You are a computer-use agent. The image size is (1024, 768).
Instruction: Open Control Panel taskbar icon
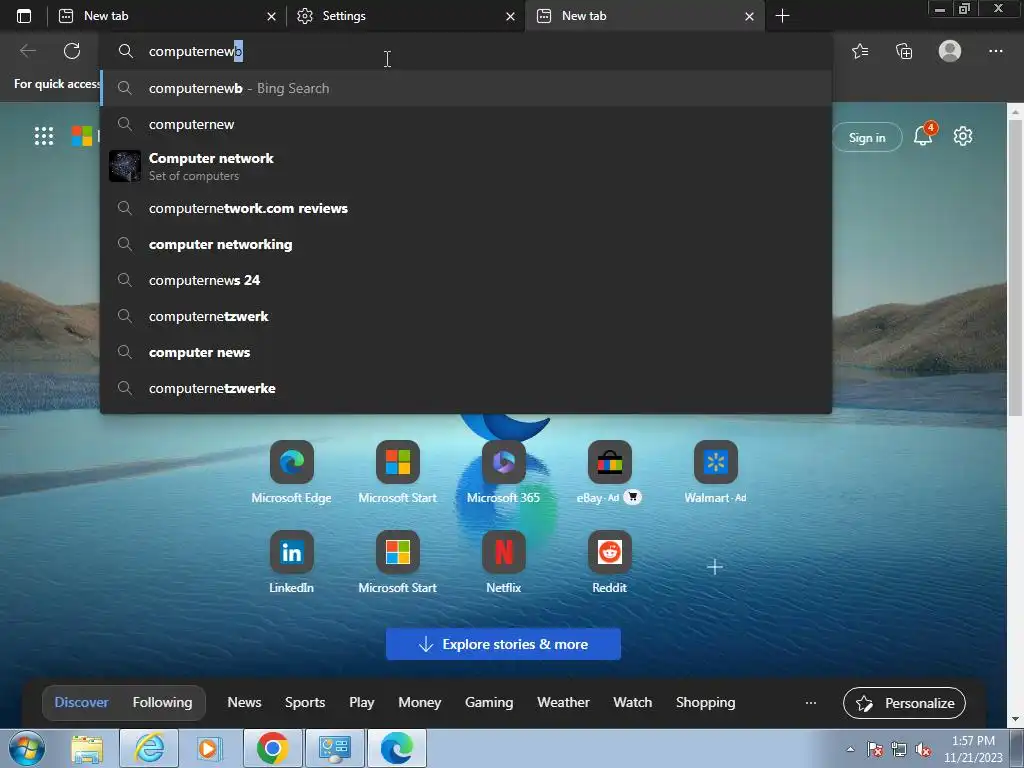(x=334, y=748)
